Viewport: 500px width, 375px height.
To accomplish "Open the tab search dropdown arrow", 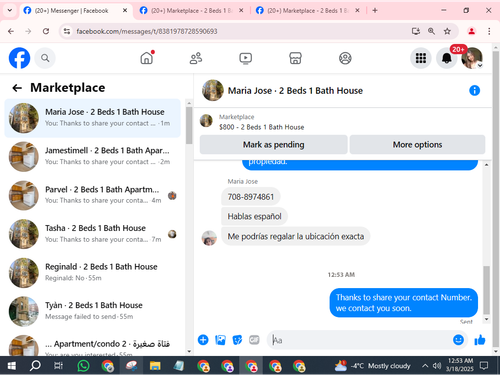I will tap(10, 10).
